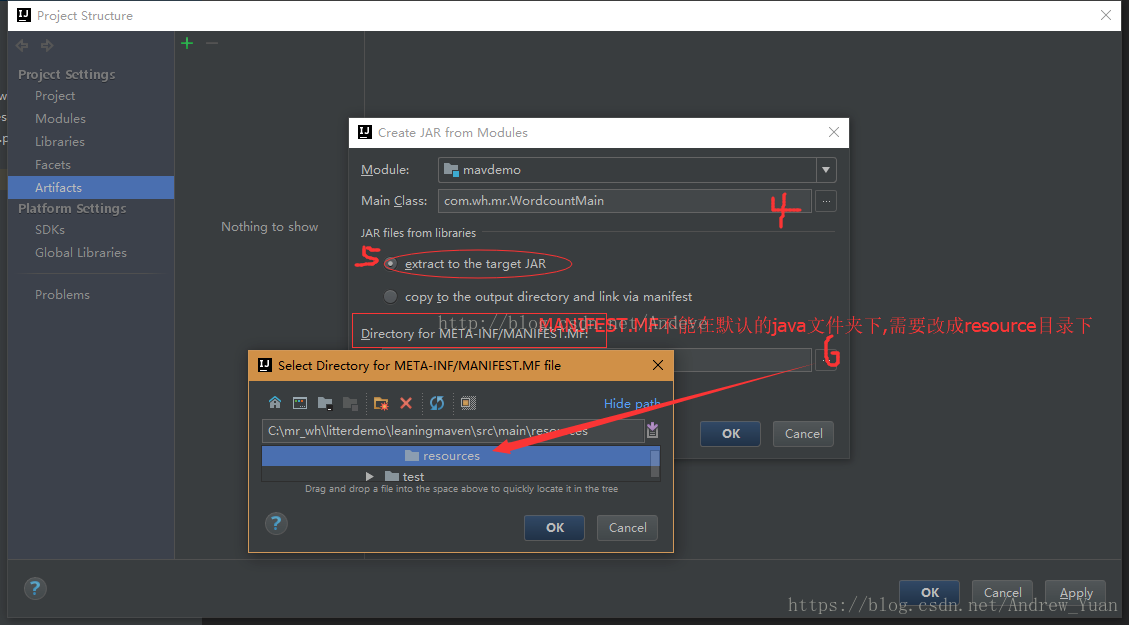Click the MANIFEST.MF directory field in Create JAR
Screen dimensions: 1129x625
click(x=742, y=360)
